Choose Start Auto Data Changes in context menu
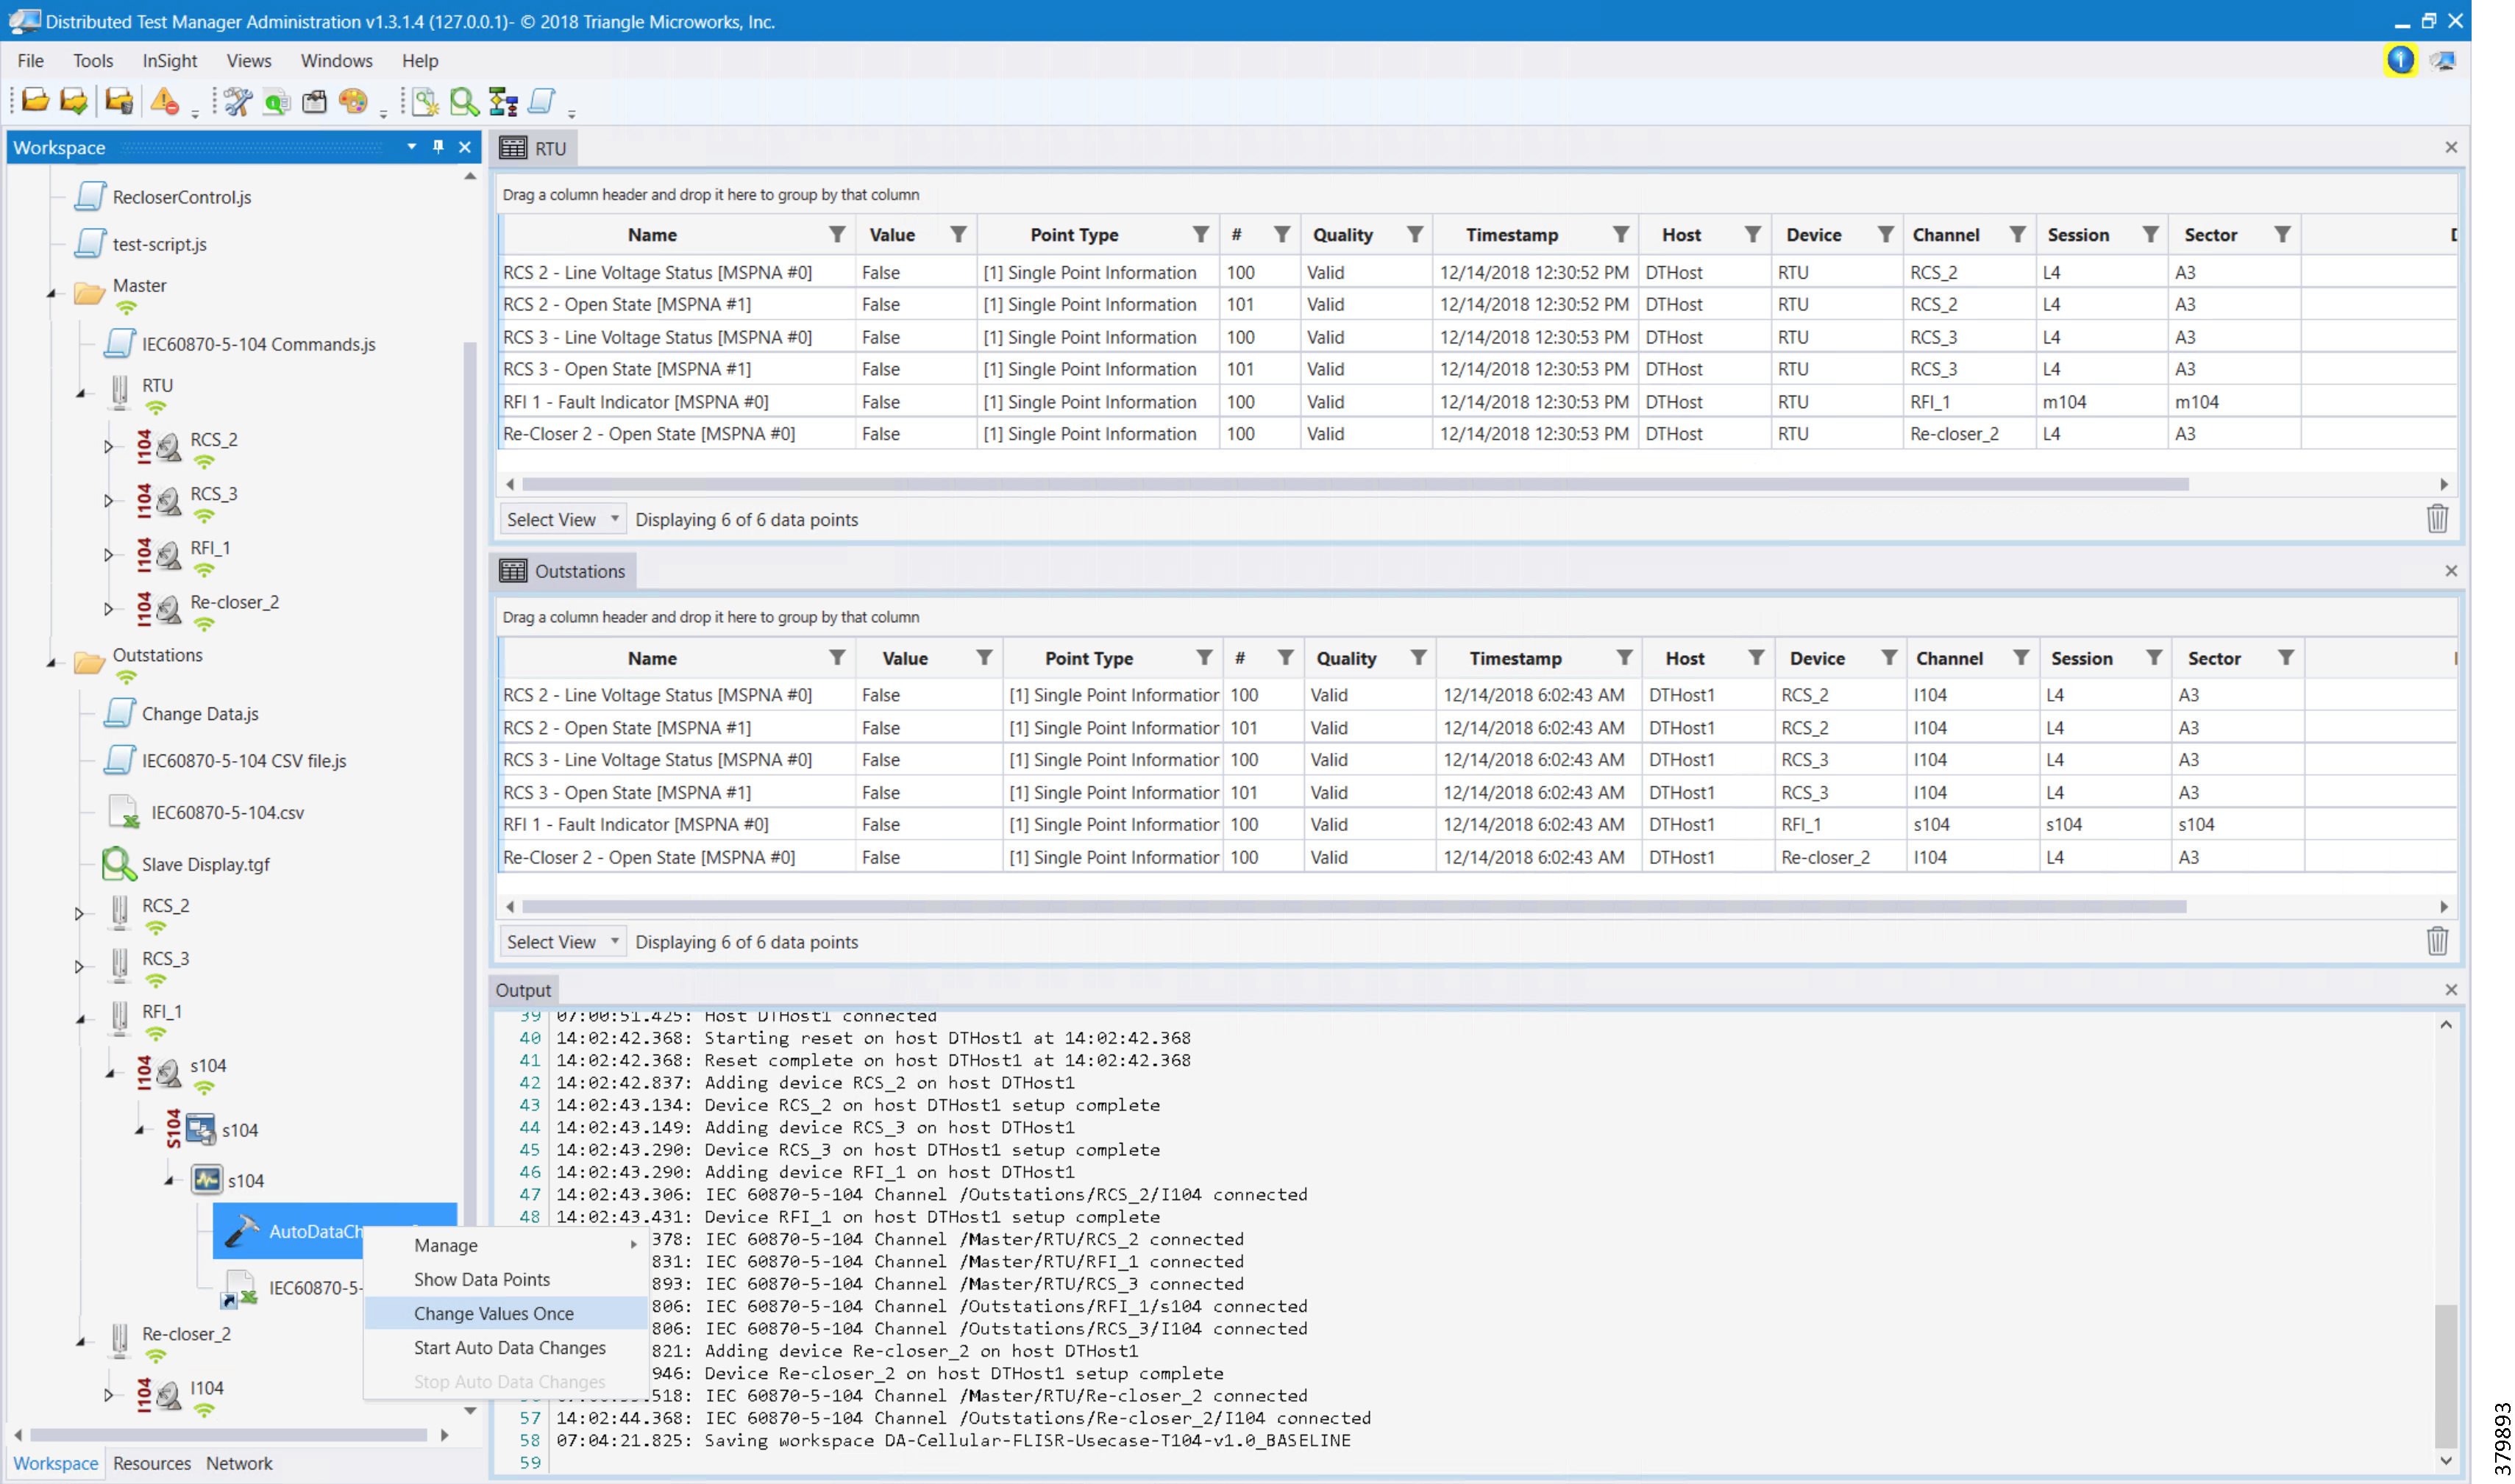 (506, 1347)
